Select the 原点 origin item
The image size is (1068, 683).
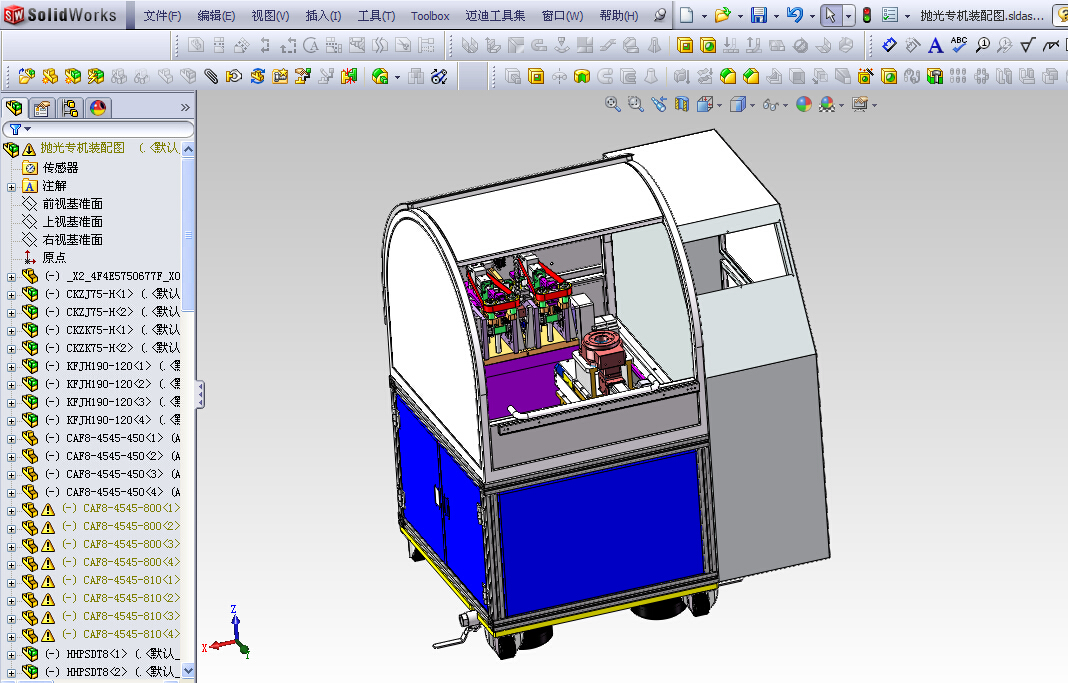coord(54,257)
